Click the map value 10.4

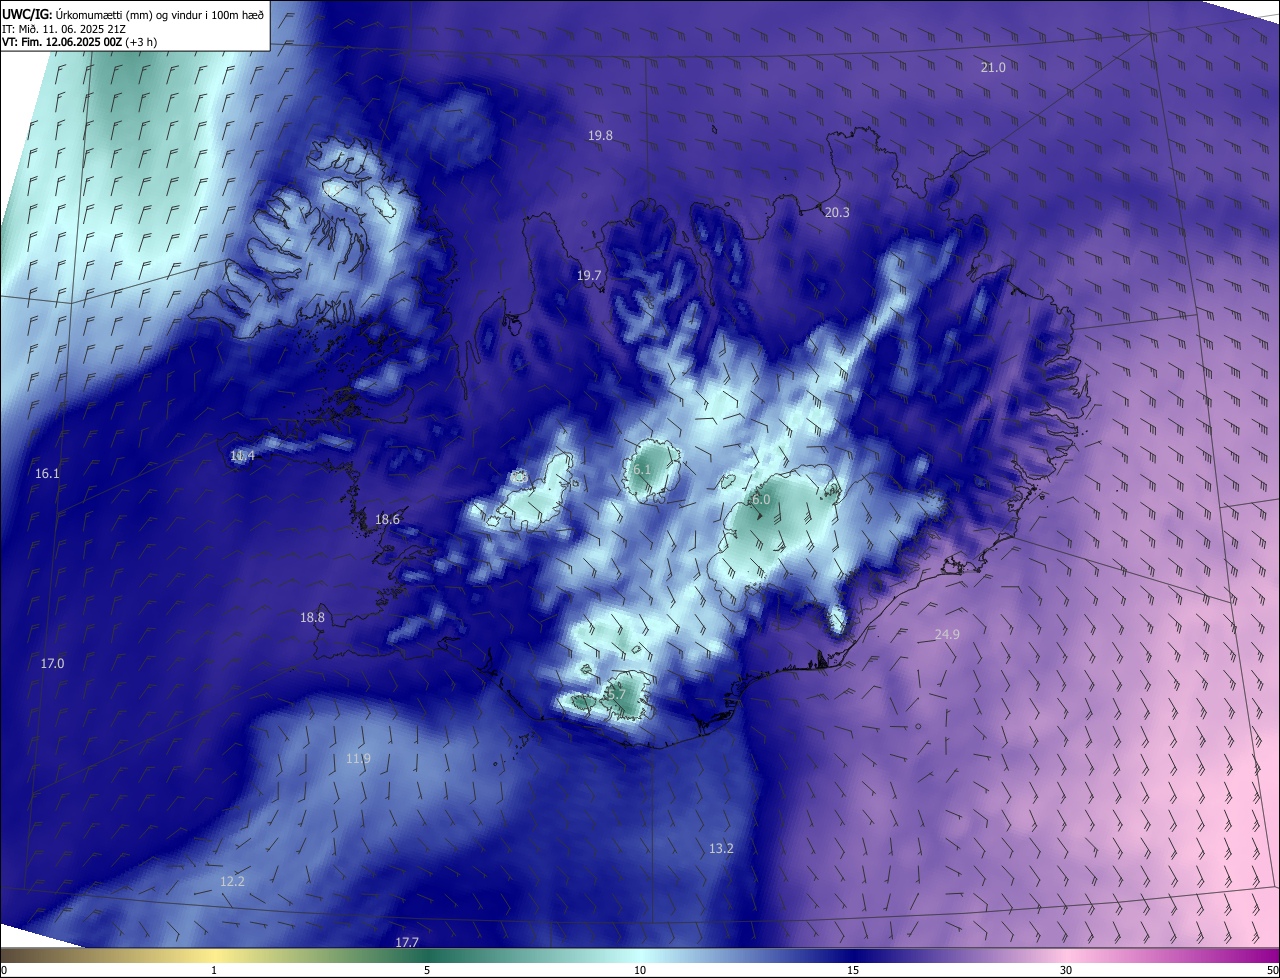pos(242,456)
